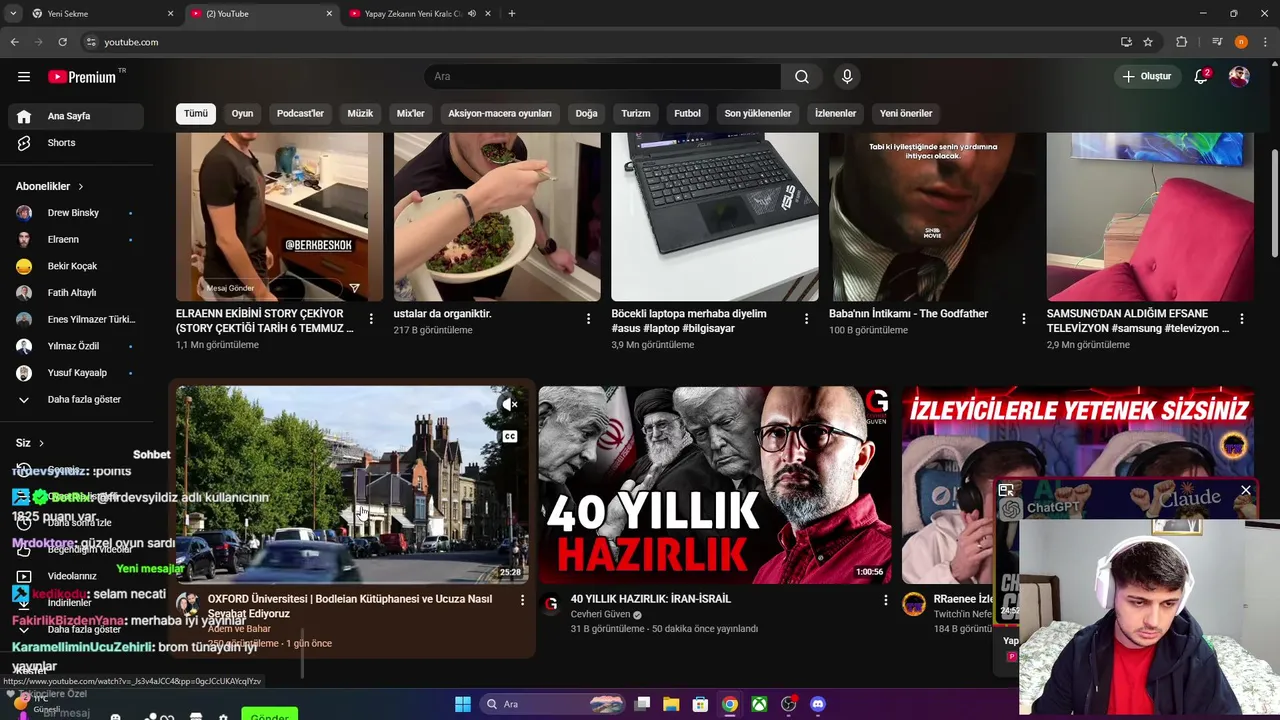Select the Tümü filter chip
Image resolution: width=1280 pixels, height=720 pixels.
[196, 114]
